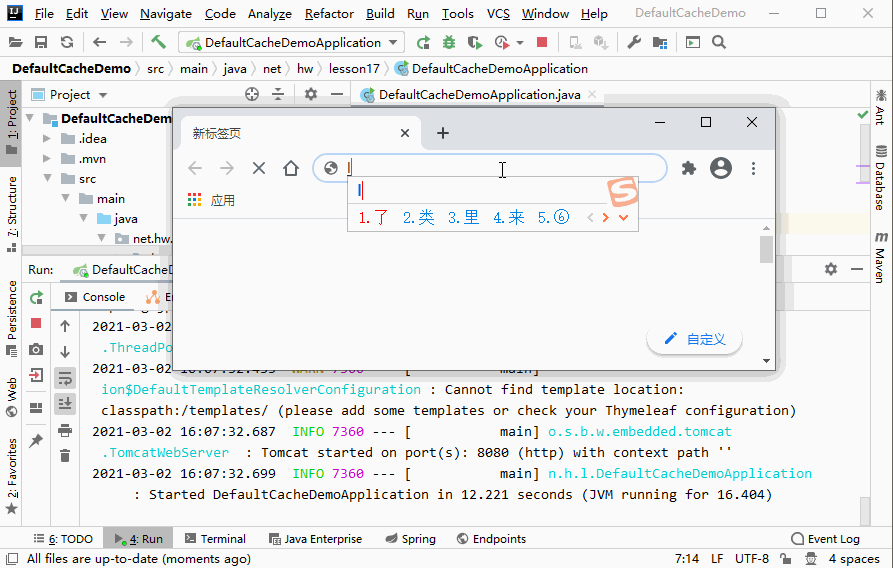Screen dimensions: 893x568
Task: Go to Chrome home page icon
Action: 291,168
